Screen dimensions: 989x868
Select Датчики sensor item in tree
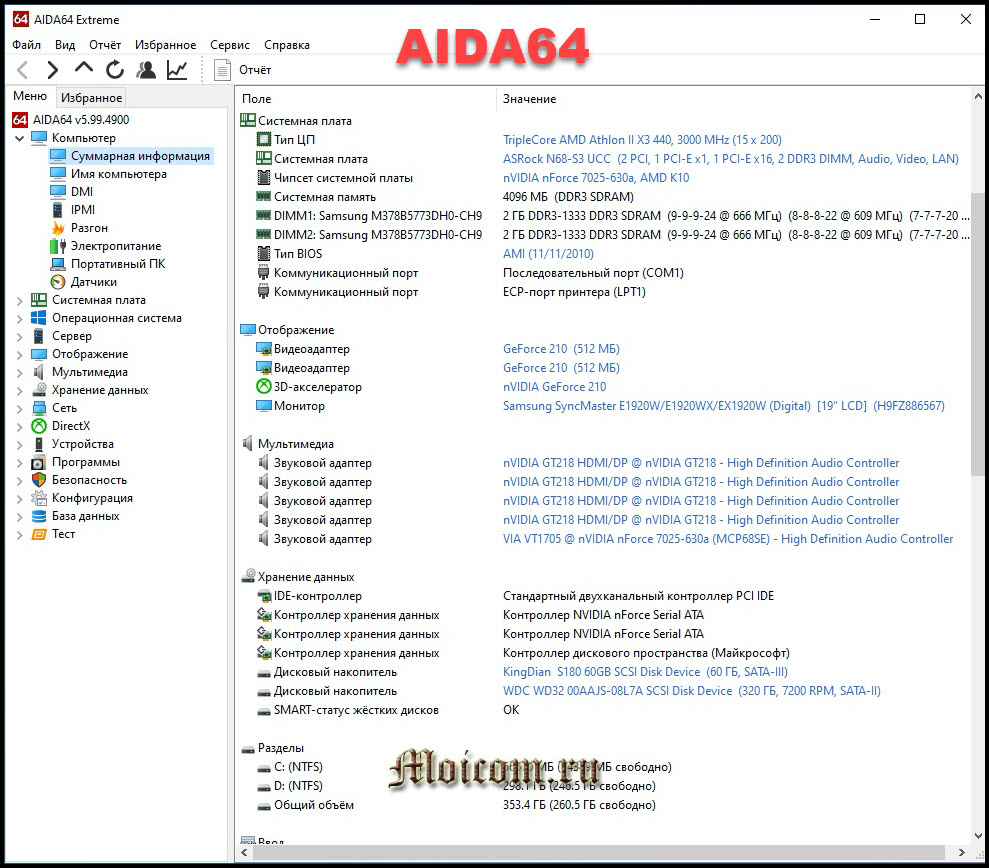93,282
